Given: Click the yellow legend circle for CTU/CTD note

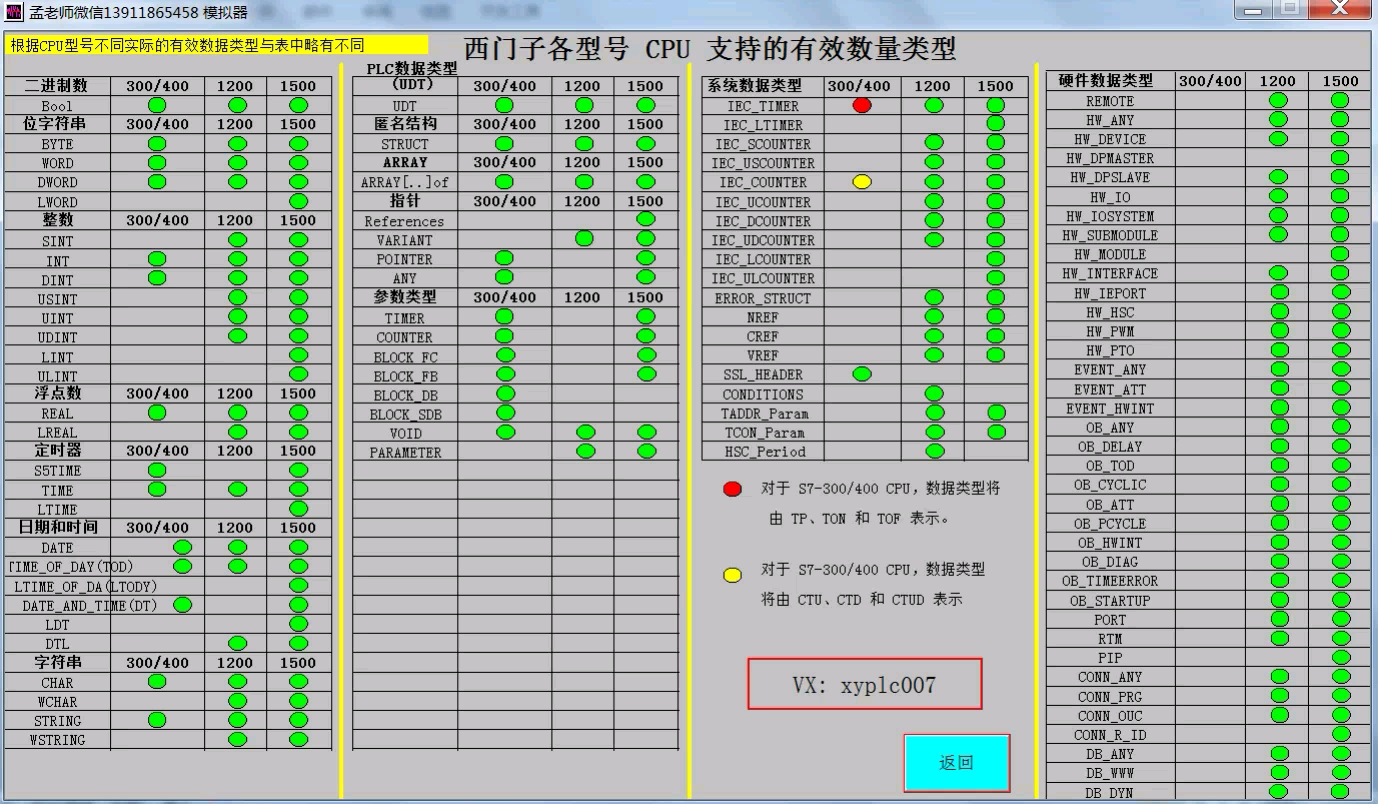Looking at the screenshot, I should (x=733, y=571).
